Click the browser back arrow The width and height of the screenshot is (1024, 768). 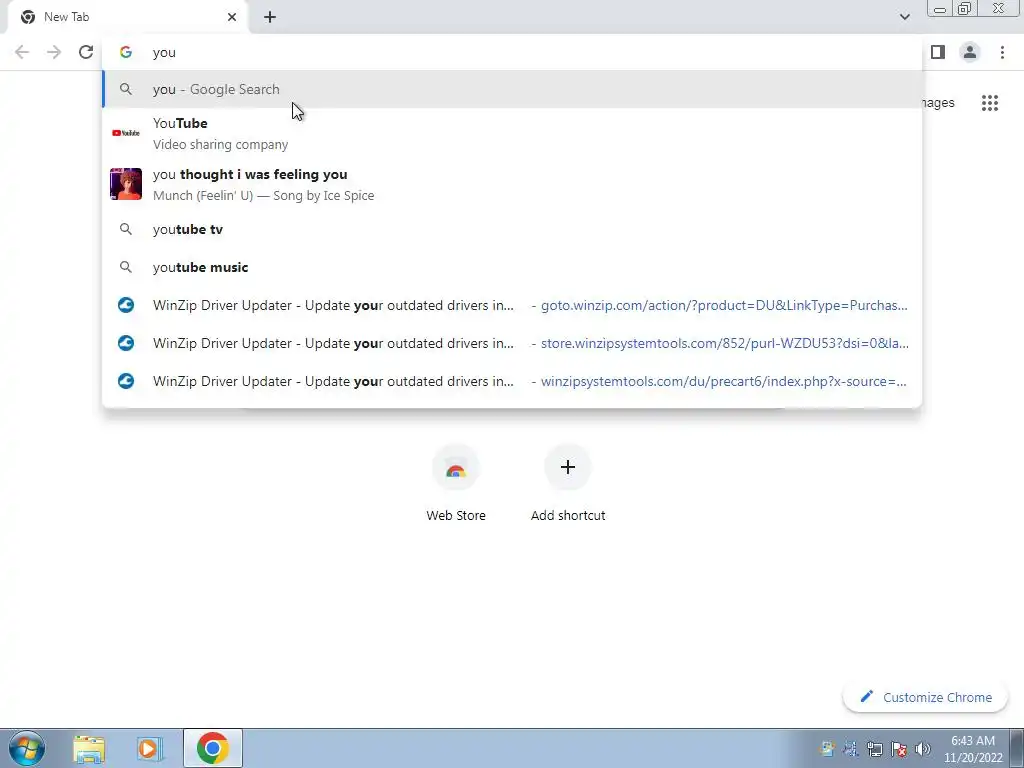(x=22, y=52)
